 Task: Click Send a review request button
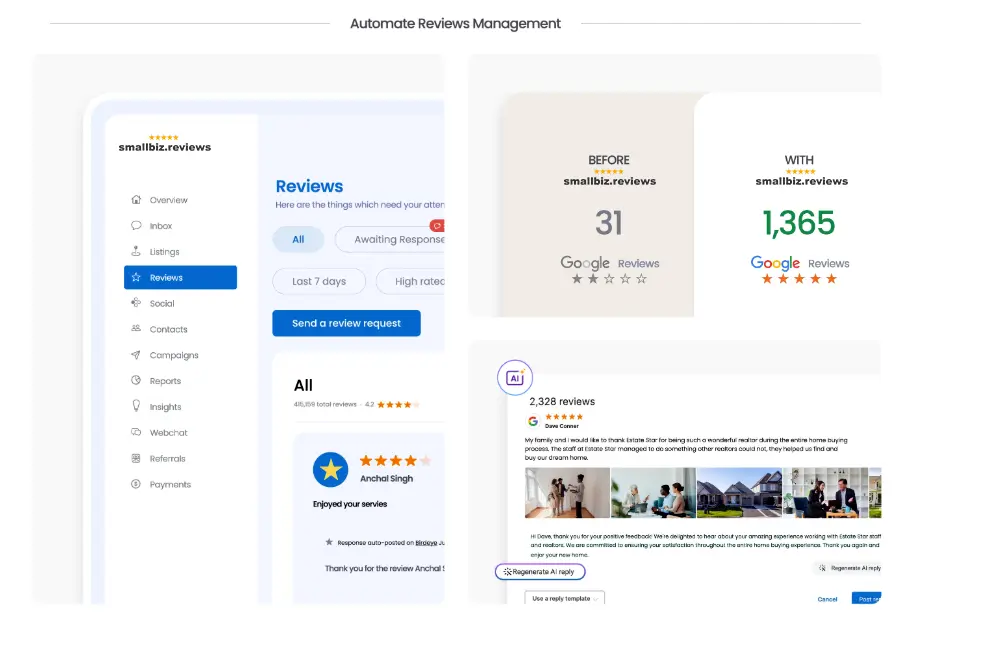pos(346,323)
